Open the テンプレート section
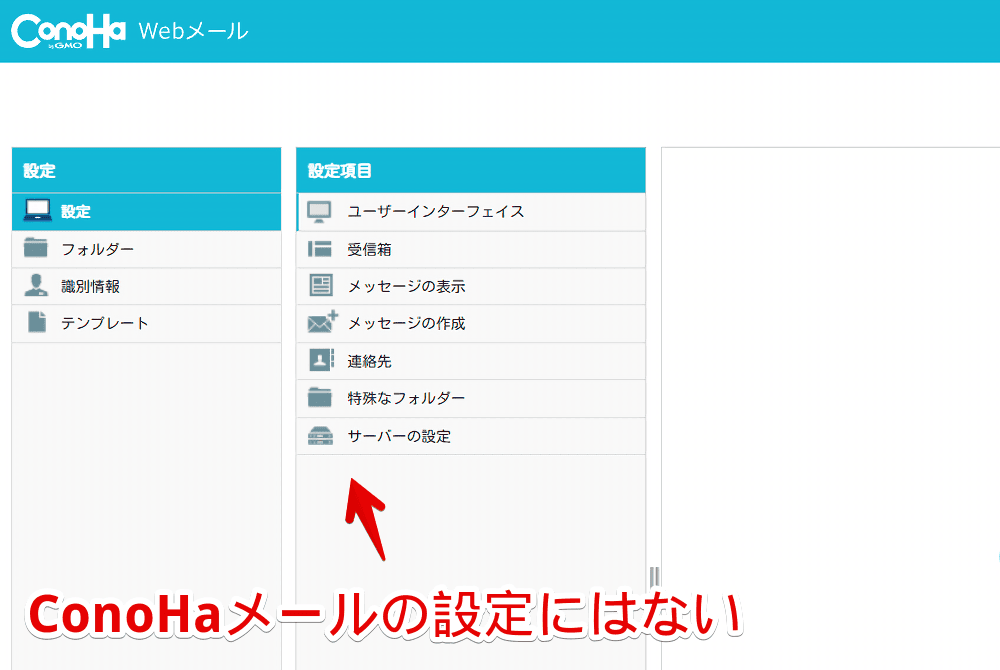 tap(147, 324)
